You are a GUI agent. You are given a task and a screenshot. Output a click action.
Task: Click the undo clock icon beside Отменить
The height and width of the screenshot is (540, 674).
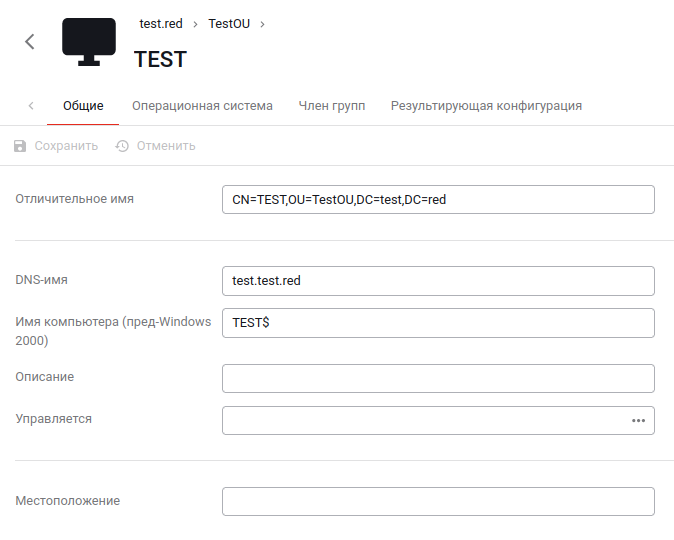[x=122, y=146]
